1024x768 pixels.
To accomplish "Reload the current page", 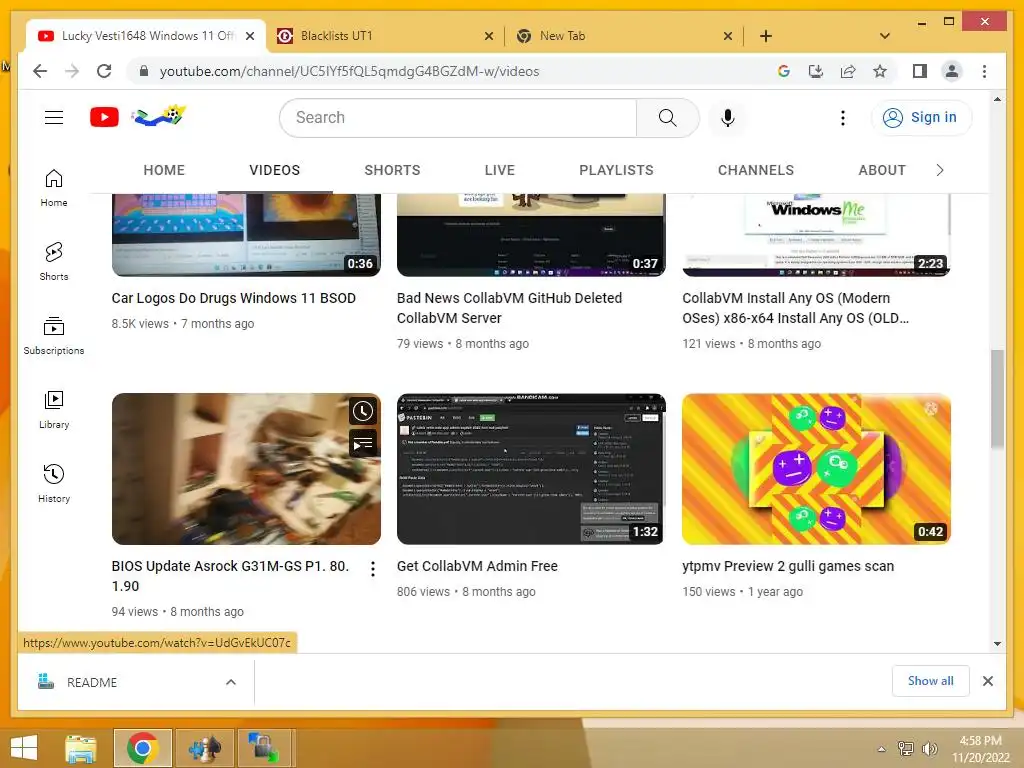I will coord(104,71).
